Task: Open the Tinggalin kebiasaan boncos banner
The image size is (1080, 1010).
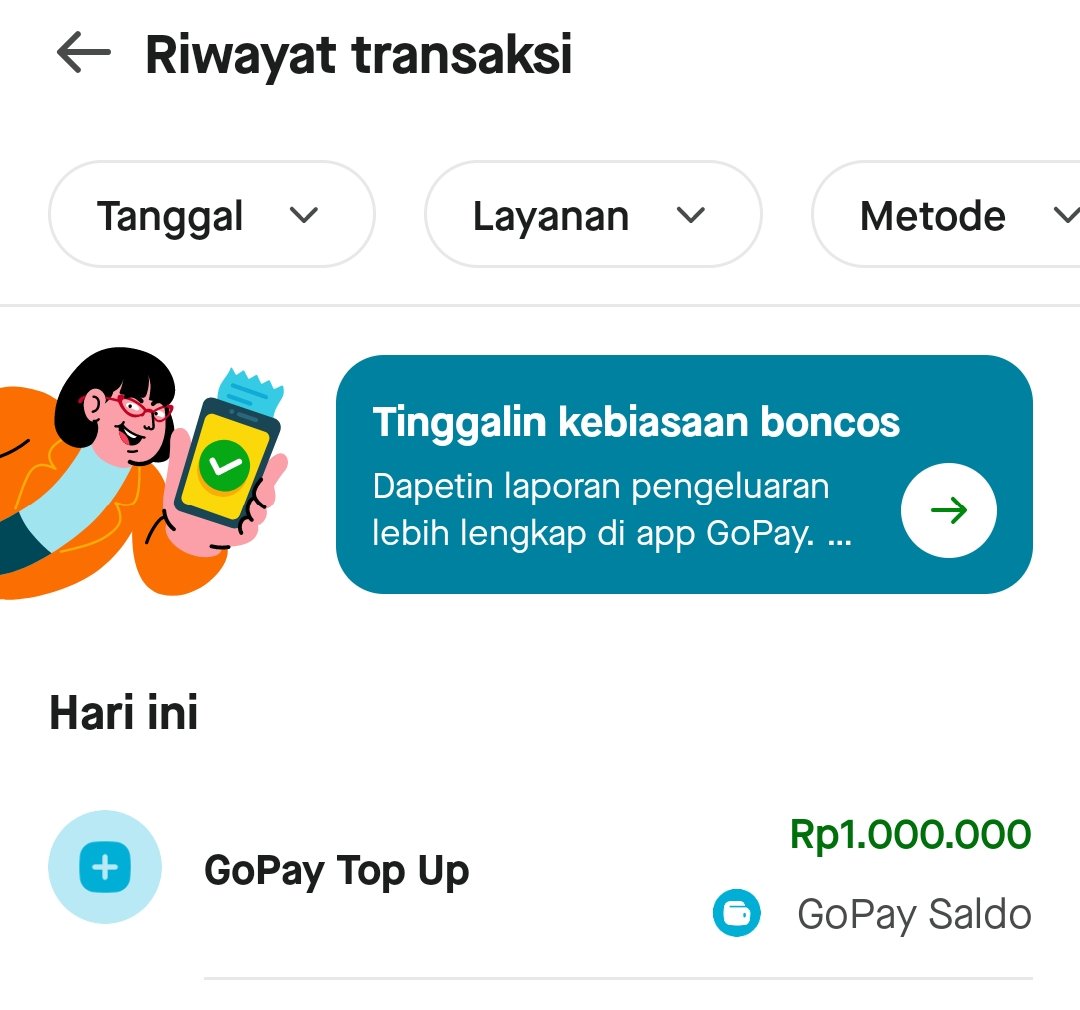Action: pos(684,474)
